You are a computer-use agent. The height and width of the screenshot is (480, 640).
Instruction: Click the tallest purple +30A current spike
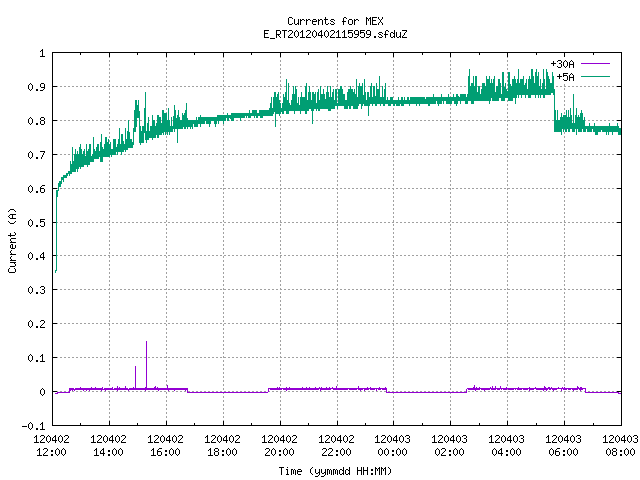tap(147, 364)
